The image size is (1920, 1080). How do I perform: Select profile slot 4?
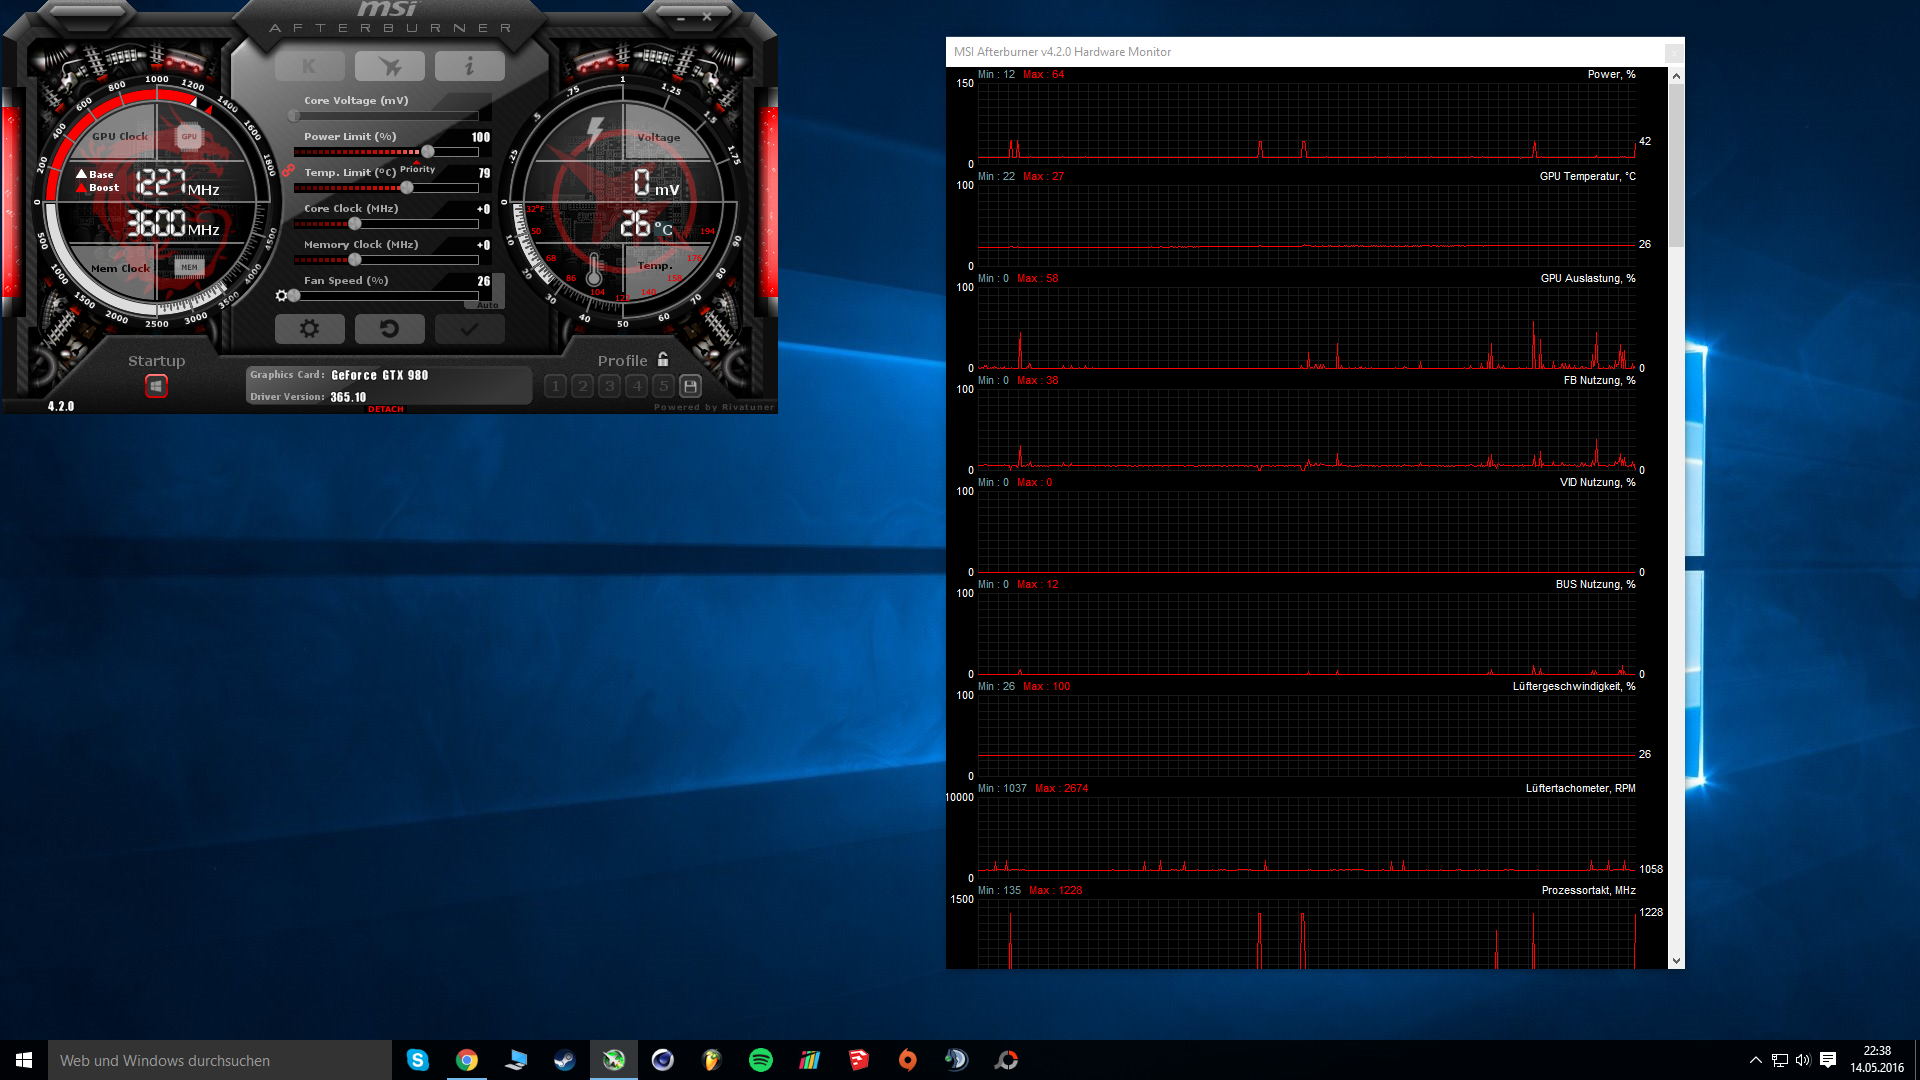[x=637, y=386]
